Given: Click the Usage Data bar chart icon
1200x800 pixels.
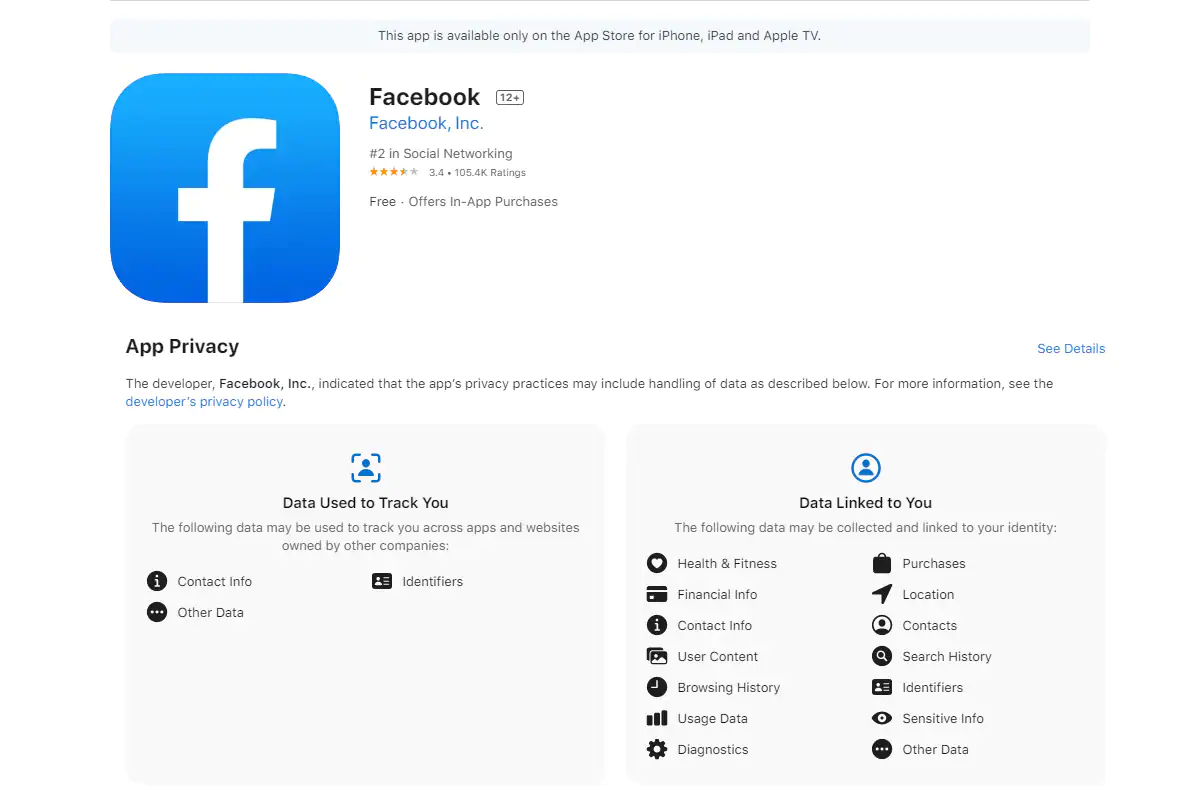Looking at the screenshot, I should [657, 718].
